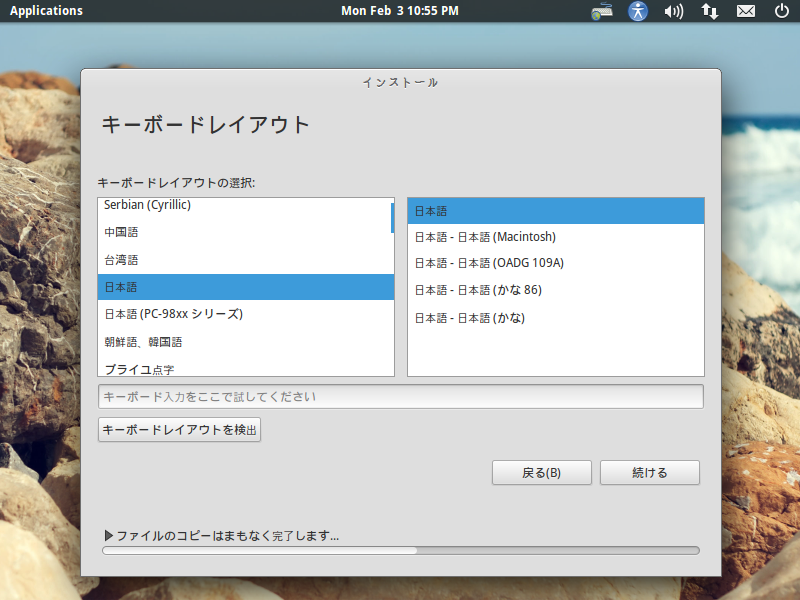This screenshot has height=600, width=800.
Task: Click the 戻る(B) back button
Action: point(541,472)
